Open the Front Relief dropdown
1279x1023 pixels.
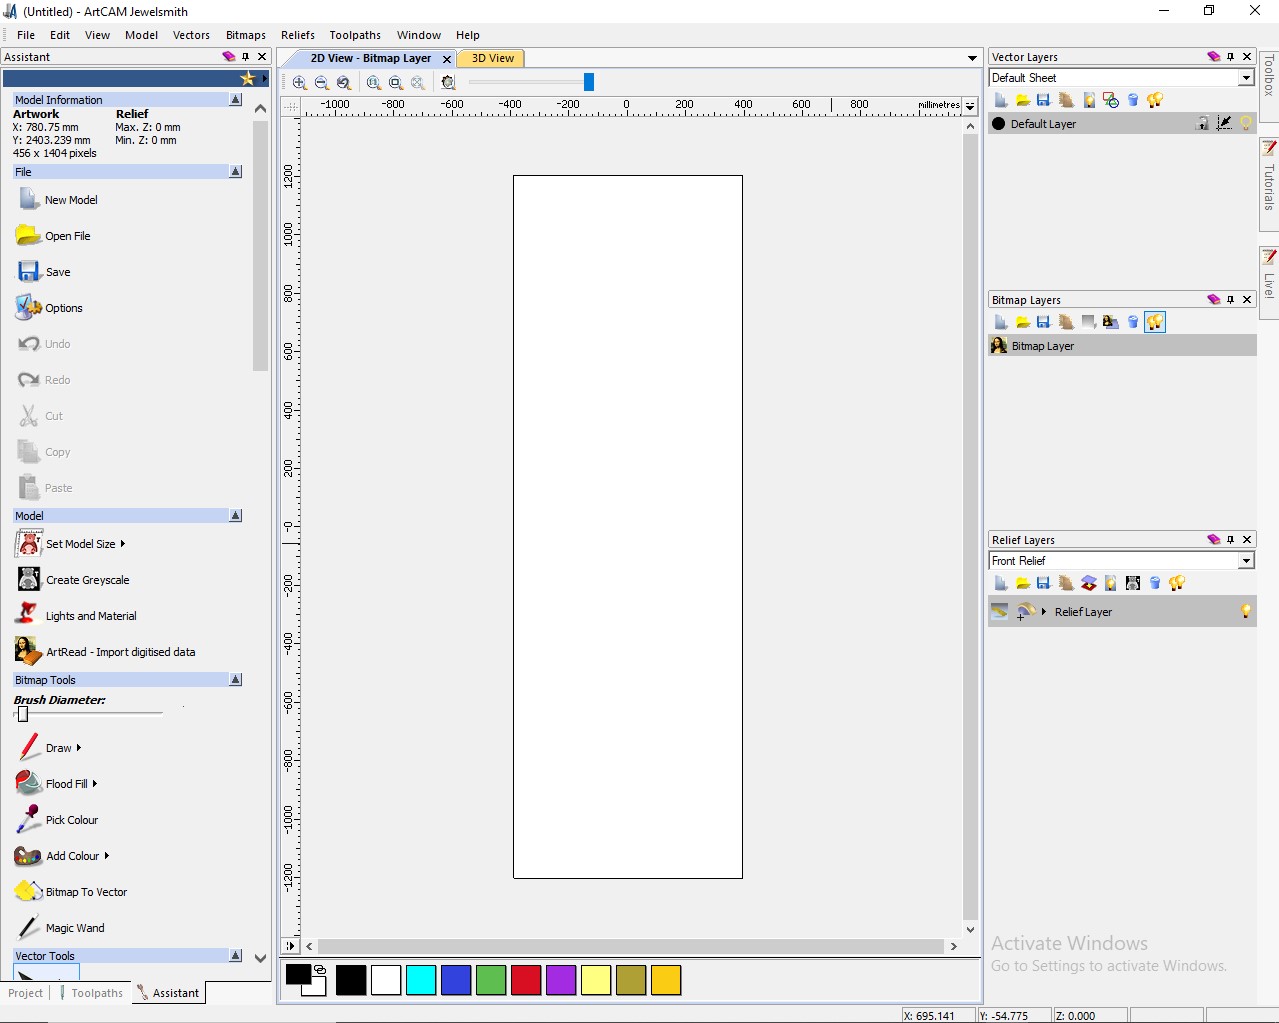click(x=1246, y=561)
